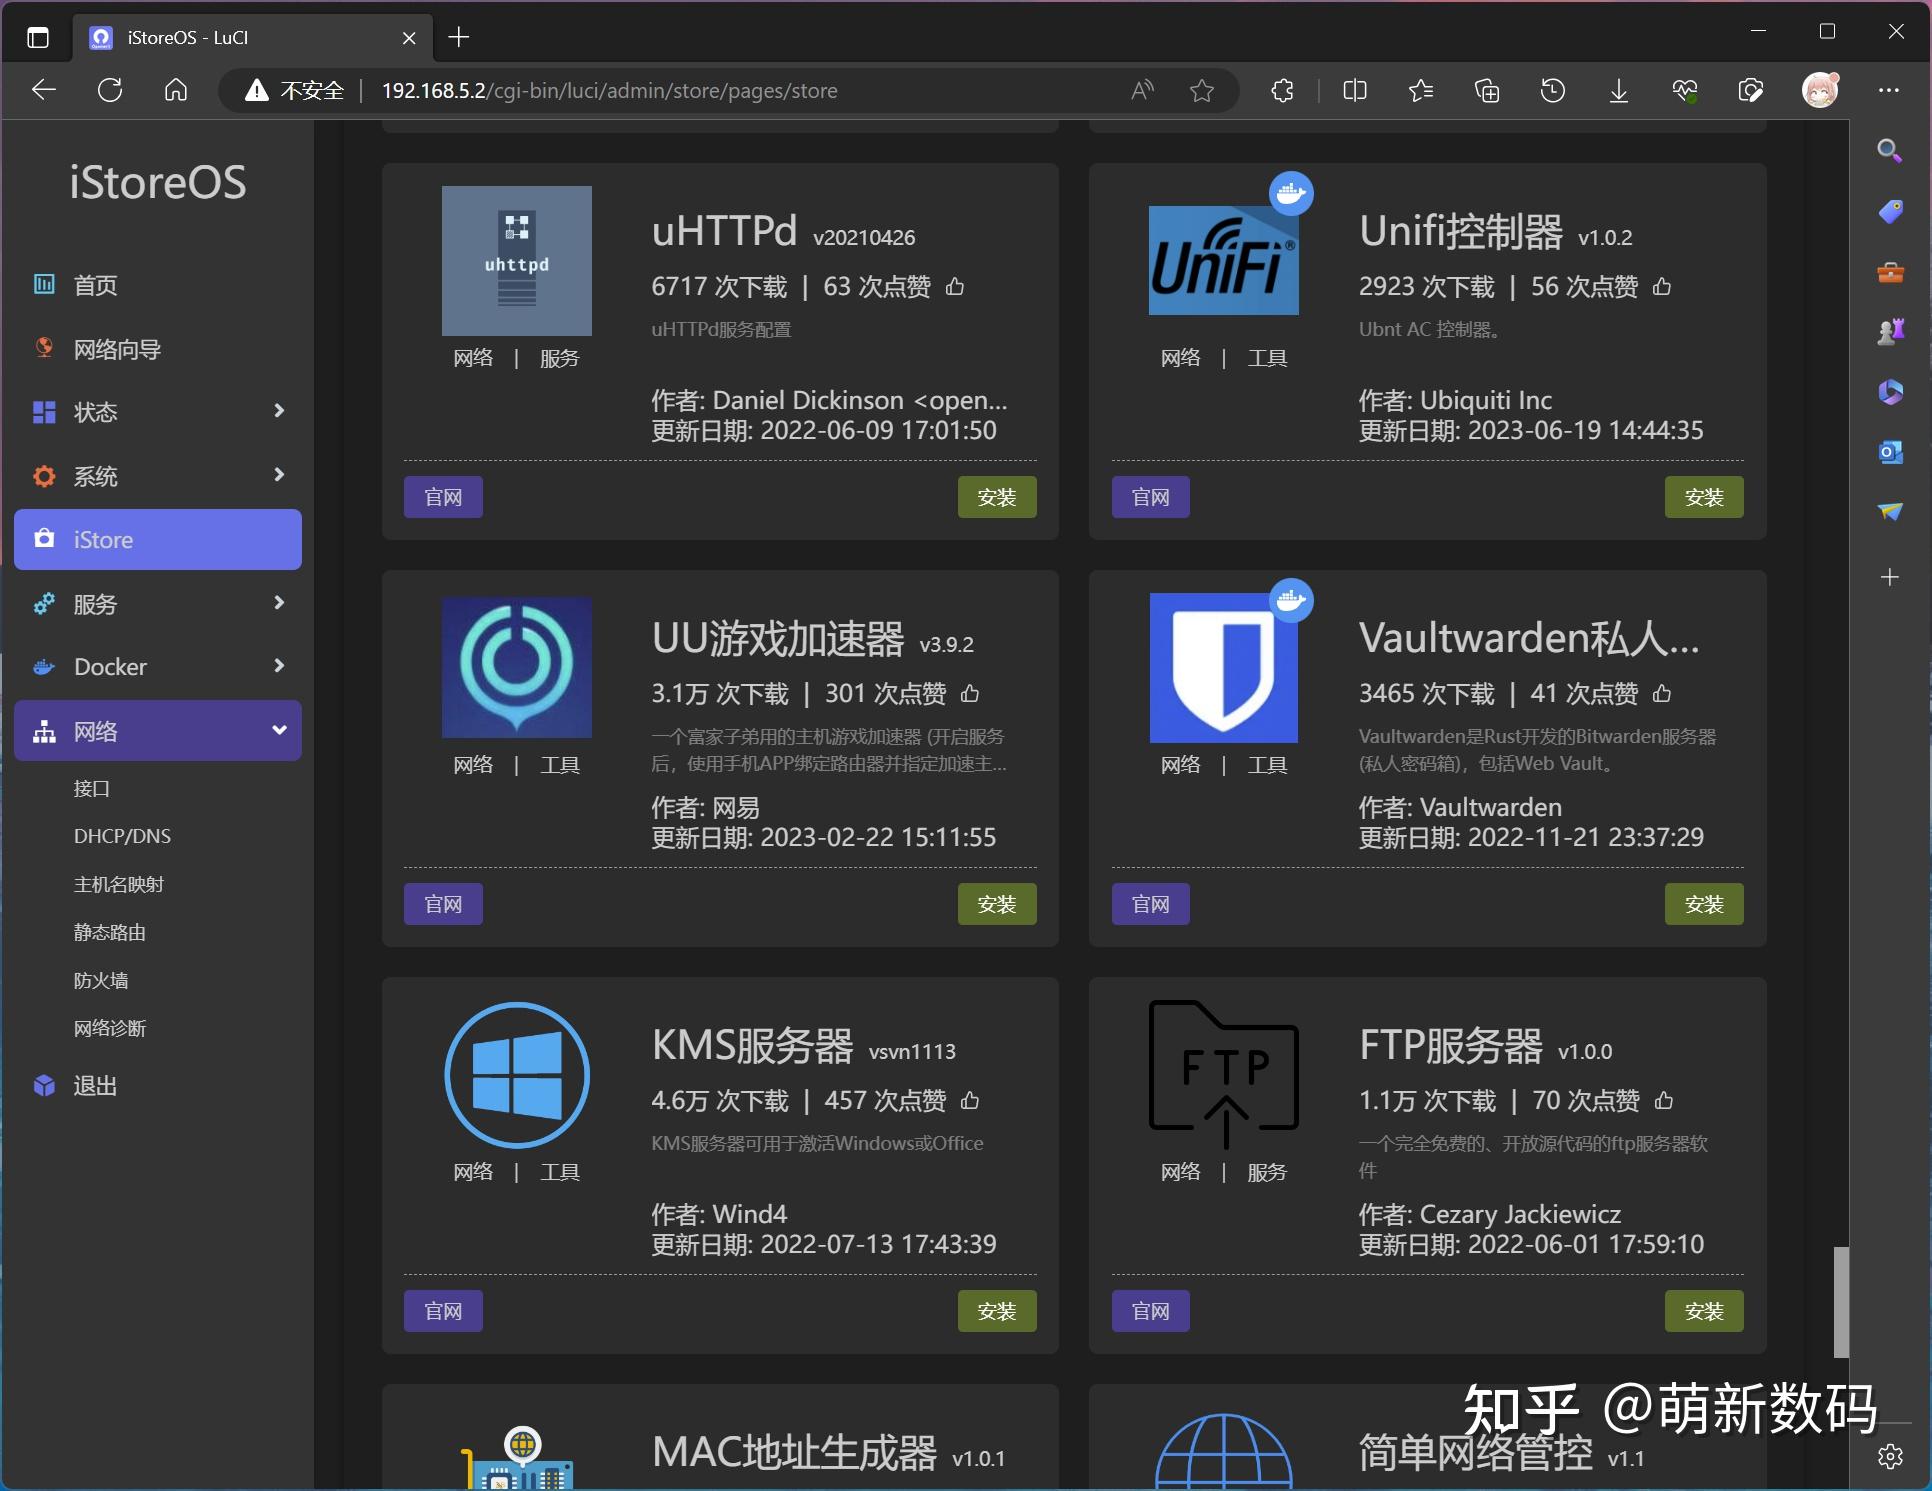This screenshot has width=1932, height=1491.
Task: Open a new browser tab
Action: tap(458, 37)
